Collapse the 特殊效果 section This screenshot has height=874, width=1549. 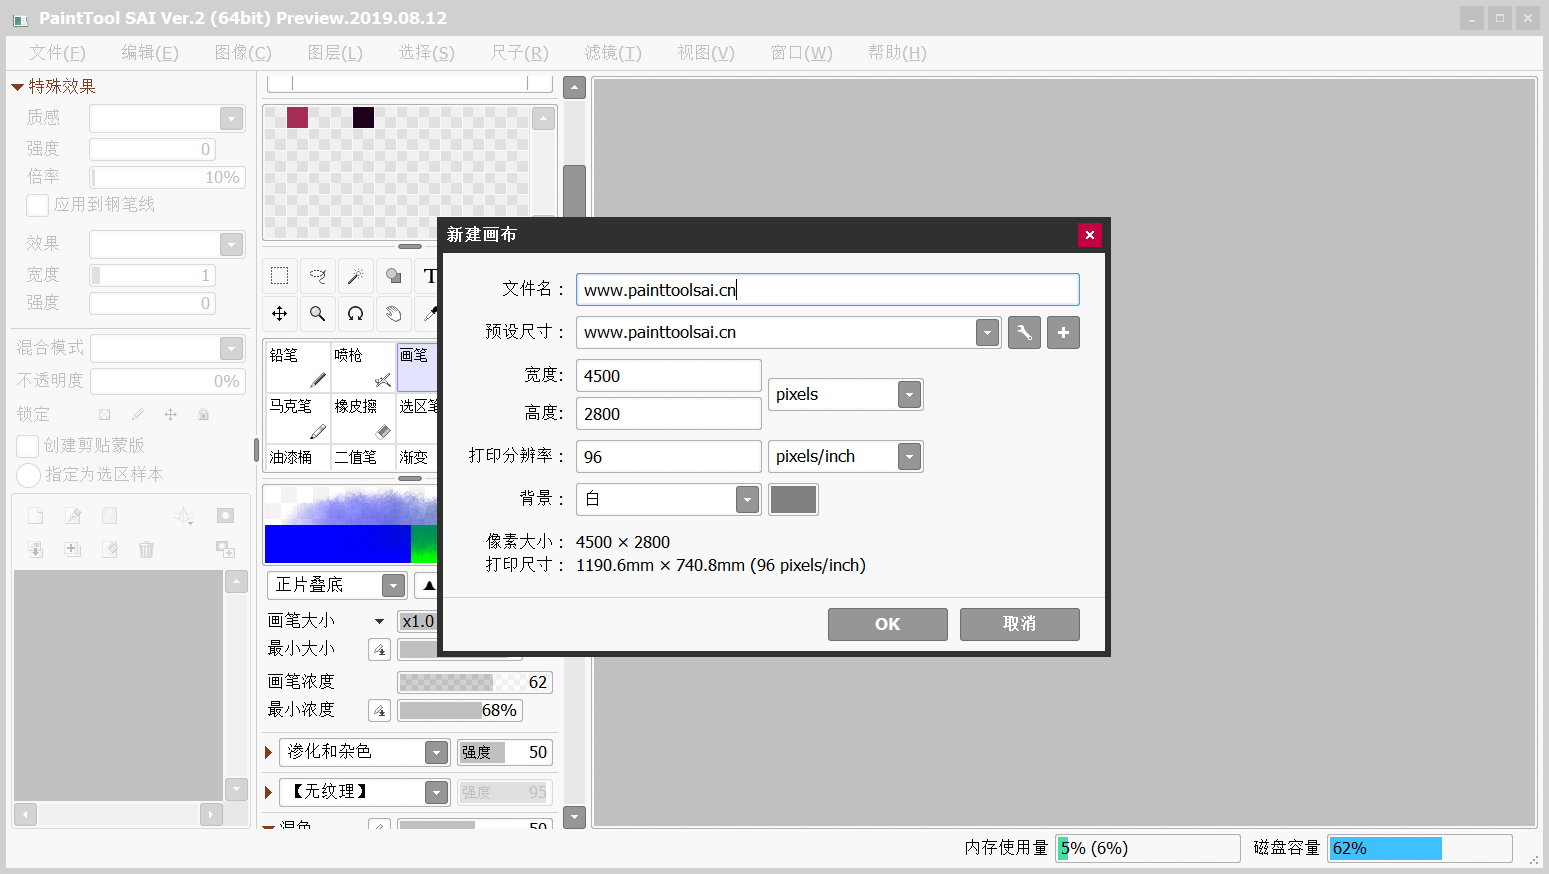point(17,87)
